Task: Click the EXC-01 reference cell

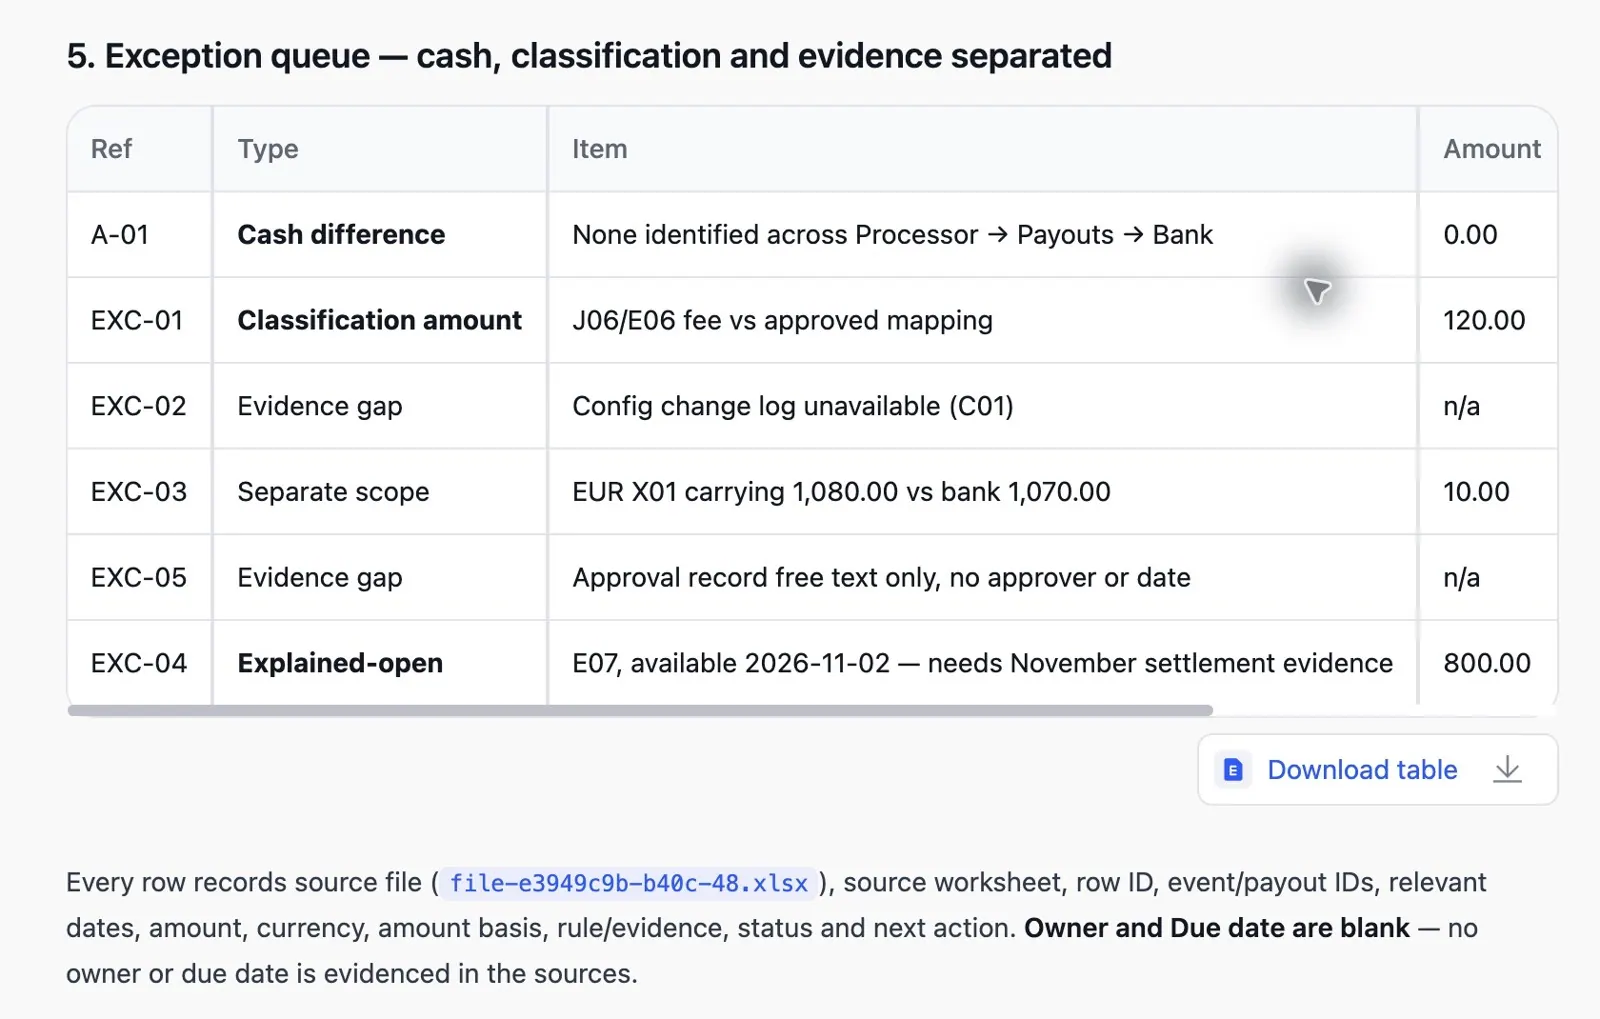Action: [x=137, y=320]
